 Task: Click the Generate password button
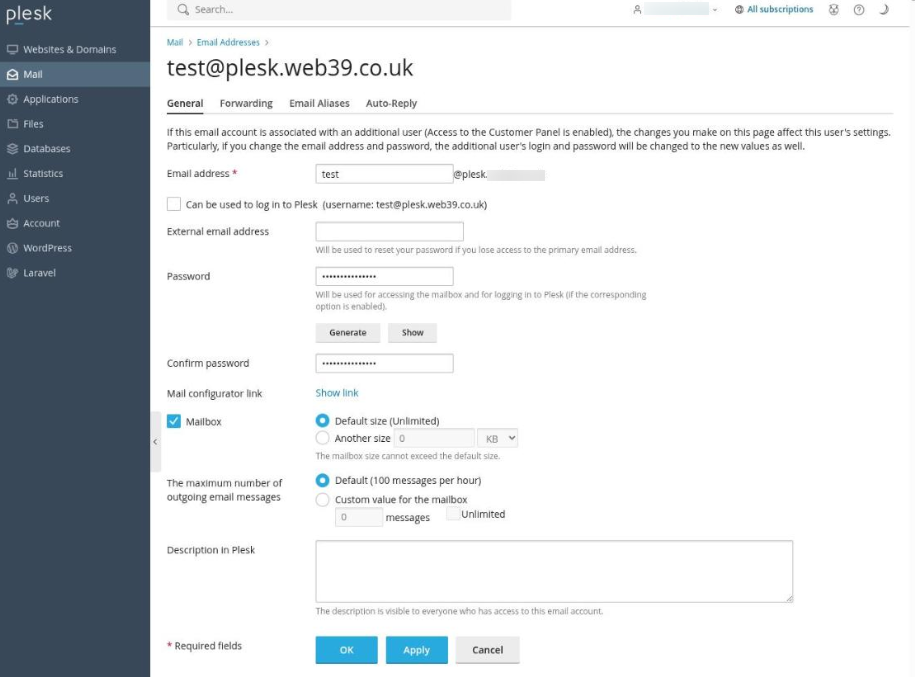tap(347, 333)
